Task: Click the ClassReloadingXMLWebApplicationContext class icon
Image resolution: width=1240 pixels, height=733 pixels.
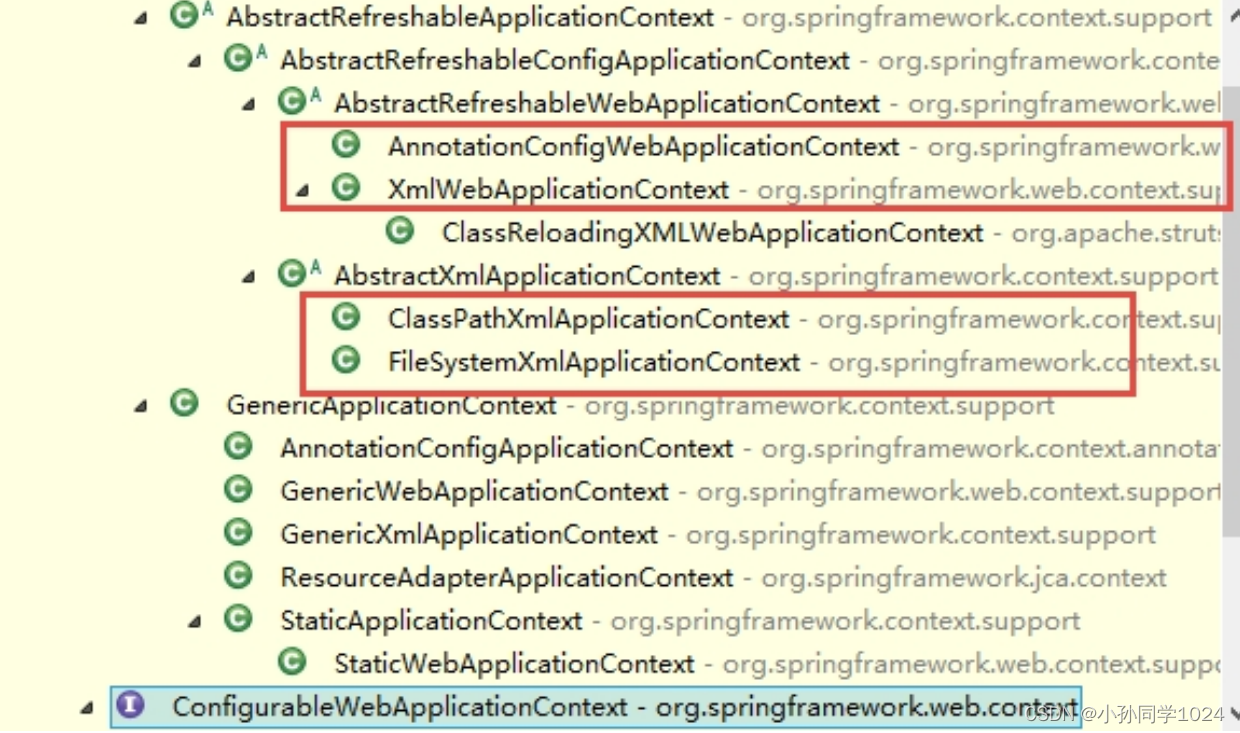Action: coord(399,231)
